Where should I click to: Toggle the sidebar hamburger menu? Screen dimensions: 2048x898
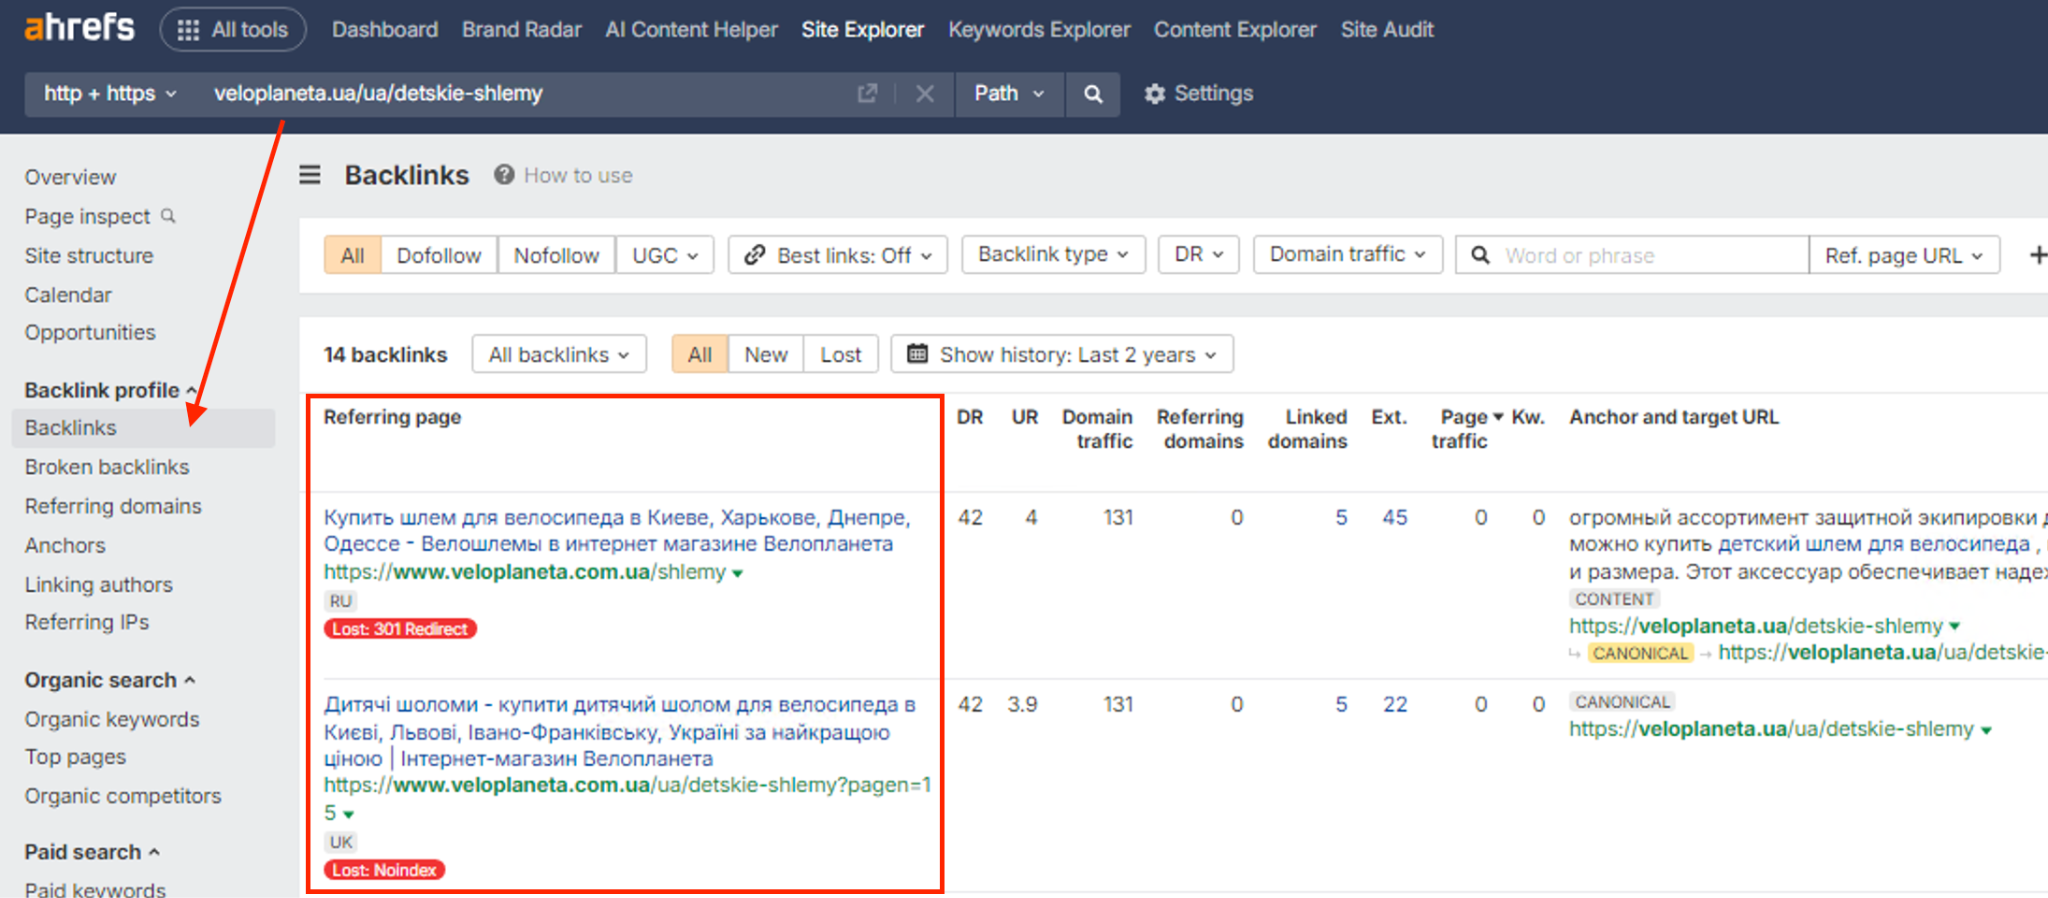[310, 175]
